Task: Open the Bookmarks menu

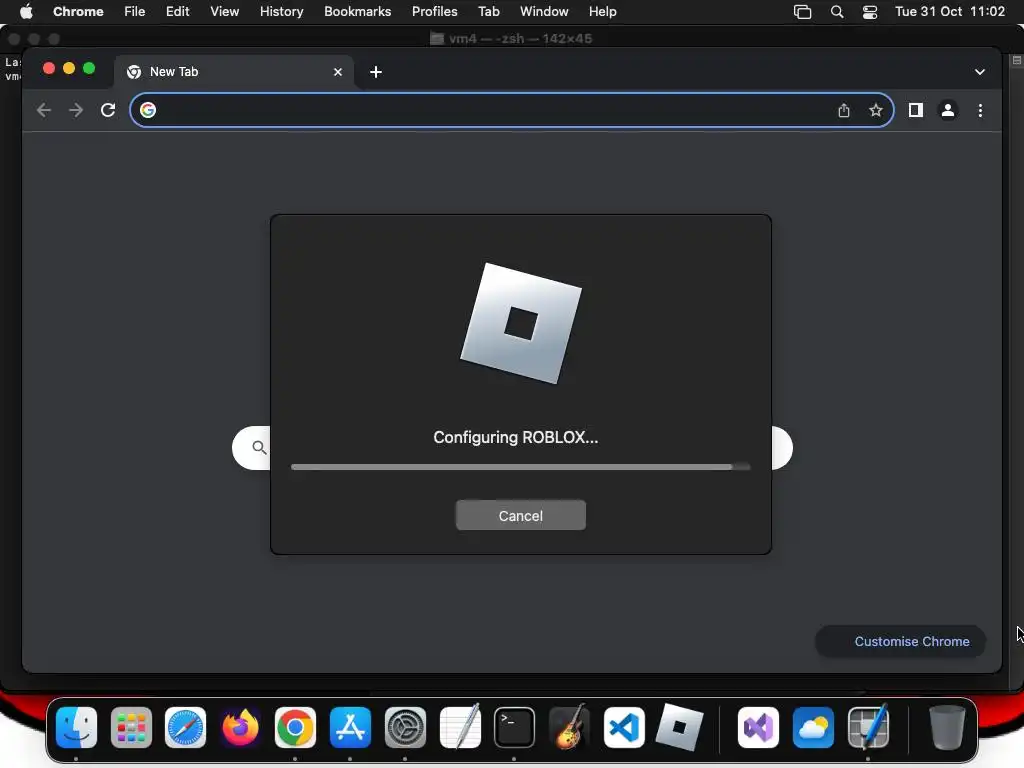Action: click(357, 11)
